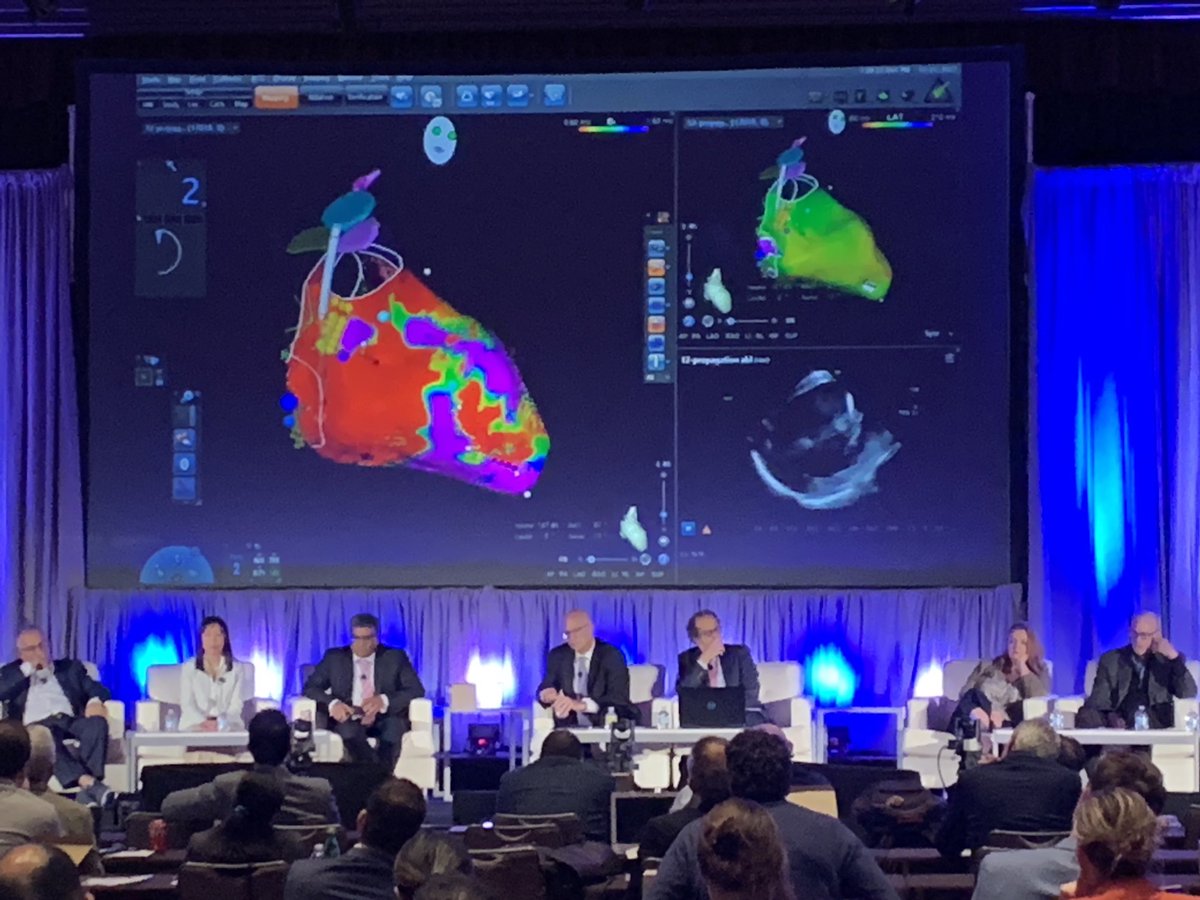1200x900 pixels.
Task: Click right map small heart orientation thumbnail
Action: tap(718, 290)
